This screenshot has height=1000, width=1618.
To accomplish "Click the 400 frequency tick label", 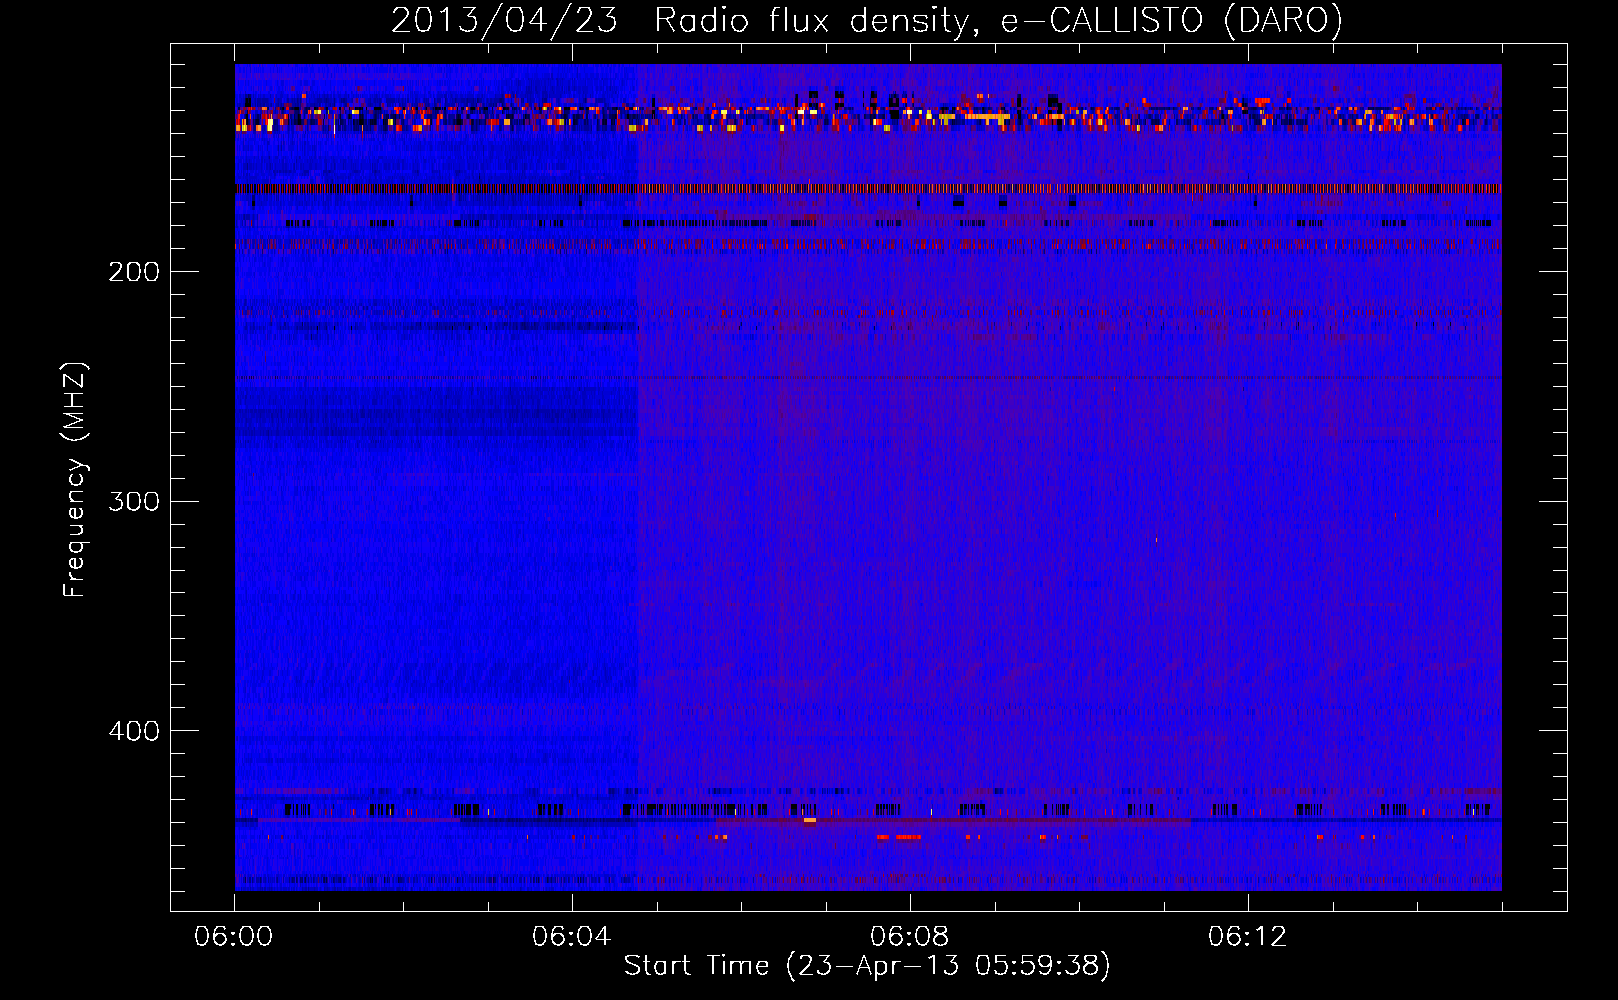I will coord(134,731).
